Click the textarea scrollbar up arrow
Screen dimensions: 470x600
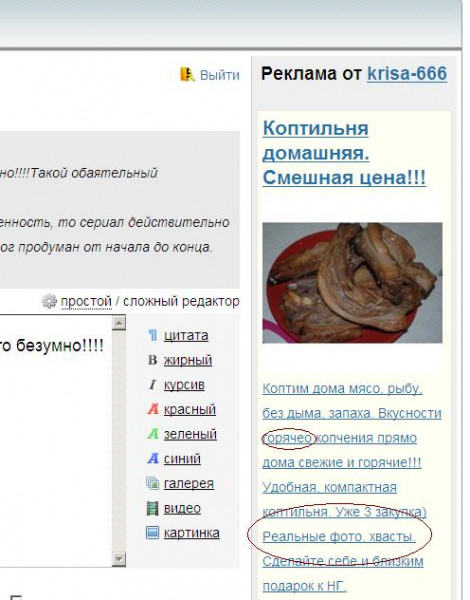(x=119, y=323)
